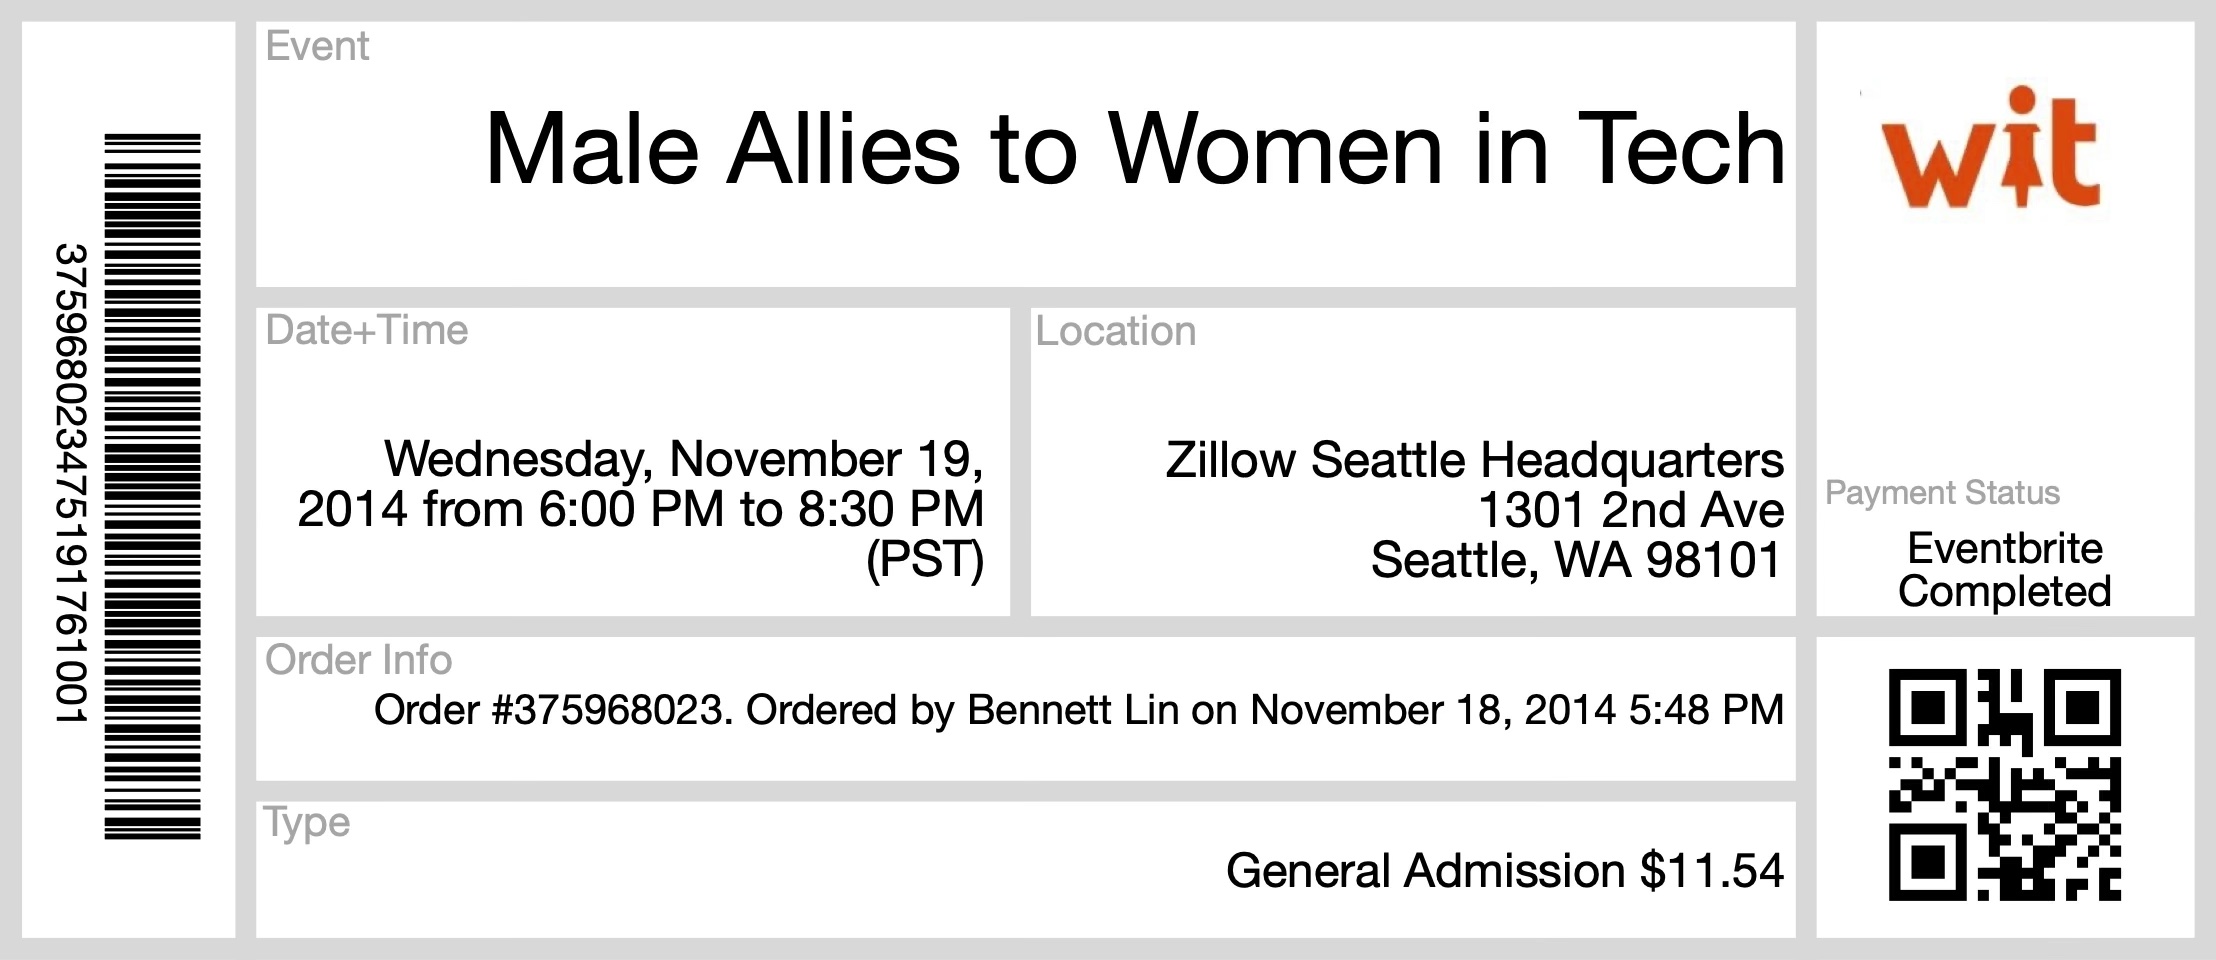This screenshot has width=2216, height=960.
Task: Click the QR code
Action: (2004, 785)
